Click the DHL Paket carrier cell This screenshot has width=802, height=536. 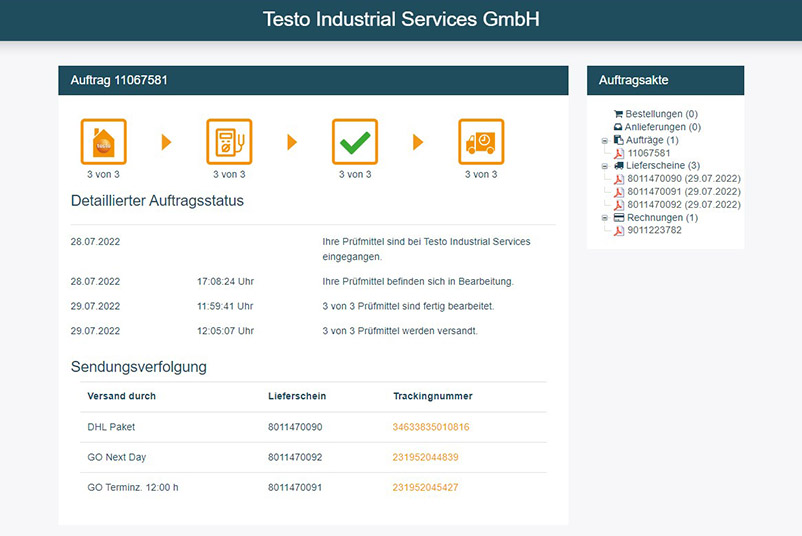click(111, 427)
